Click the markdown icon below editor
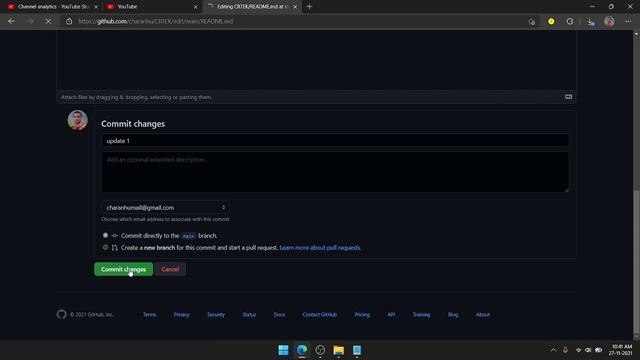Viewport: 640px width, 360px height. (x=568, y=97)
